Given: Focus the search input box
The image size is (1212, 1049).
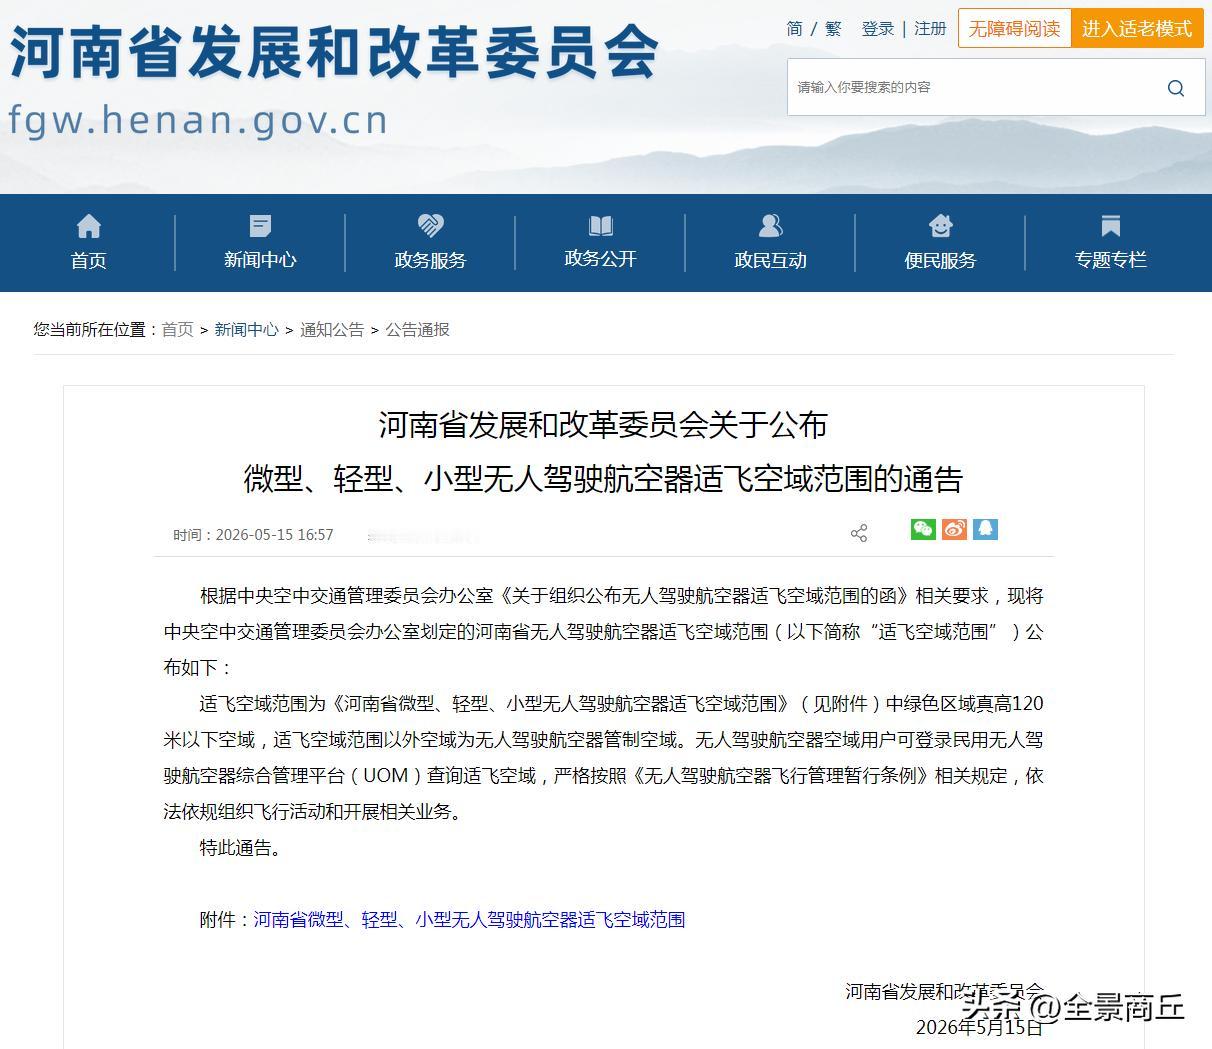Looking at the screenshot, I should tap(975, 88).
